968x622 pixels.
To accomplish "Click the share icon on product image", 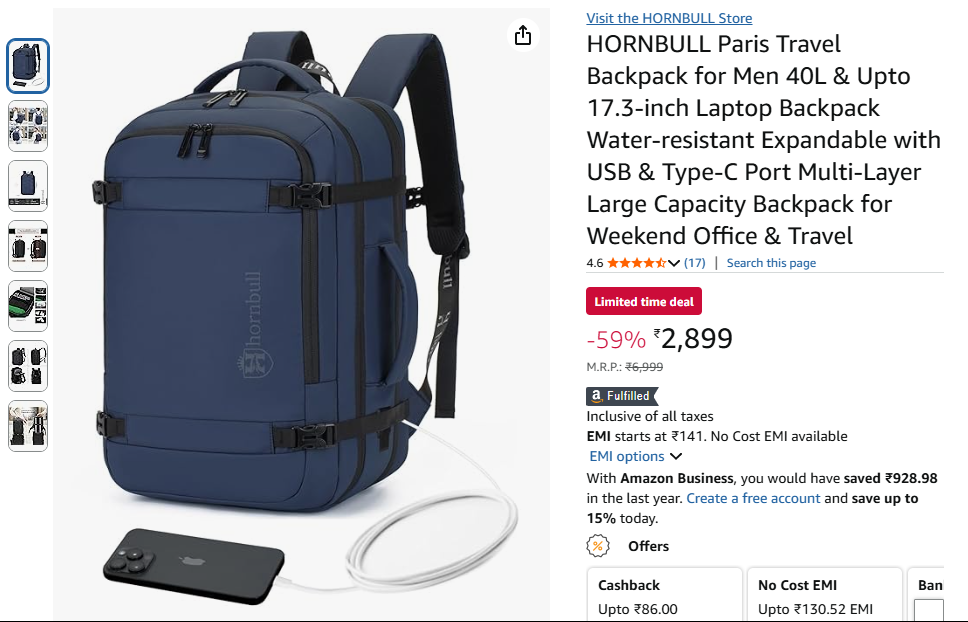I will pos(523,35).
